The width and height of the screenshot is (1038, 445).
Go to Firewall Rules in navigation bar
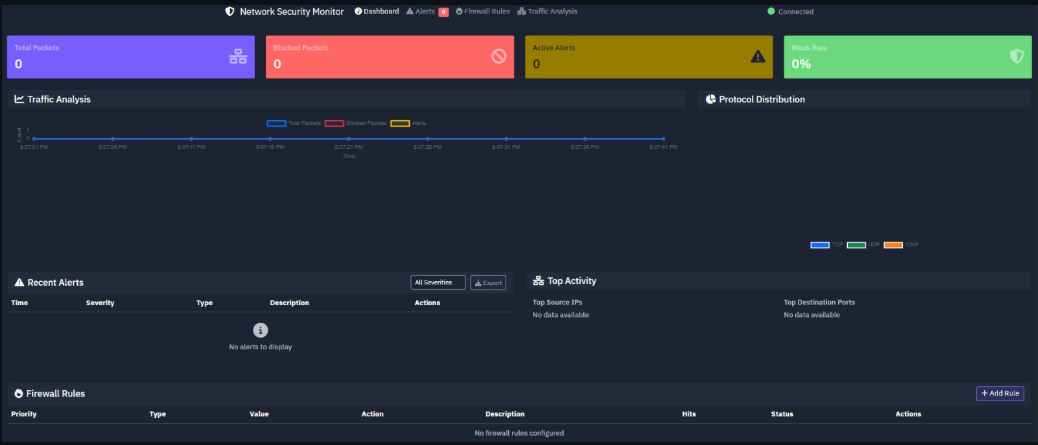point(483,11)
